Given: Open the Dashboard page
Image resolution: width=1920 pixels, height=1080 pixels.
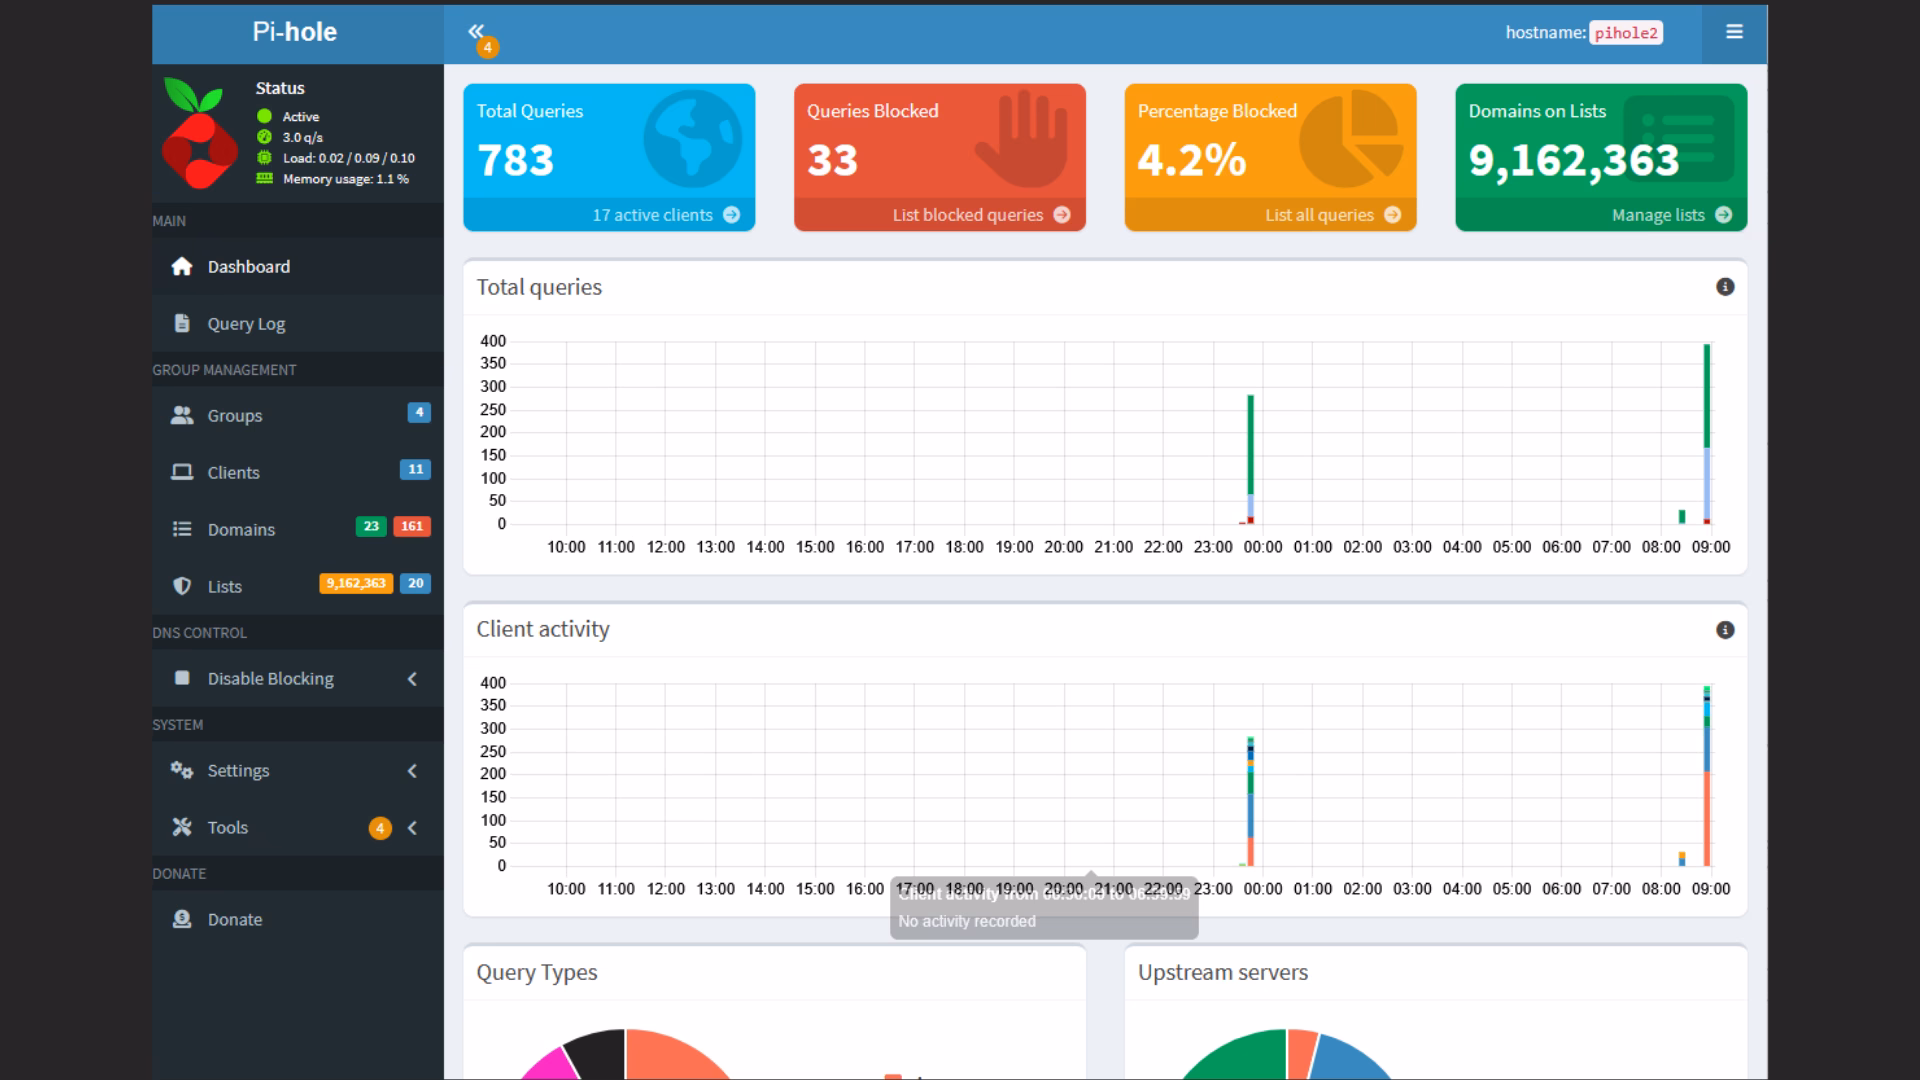Looking at the screenshot, I should coord(297,266).
